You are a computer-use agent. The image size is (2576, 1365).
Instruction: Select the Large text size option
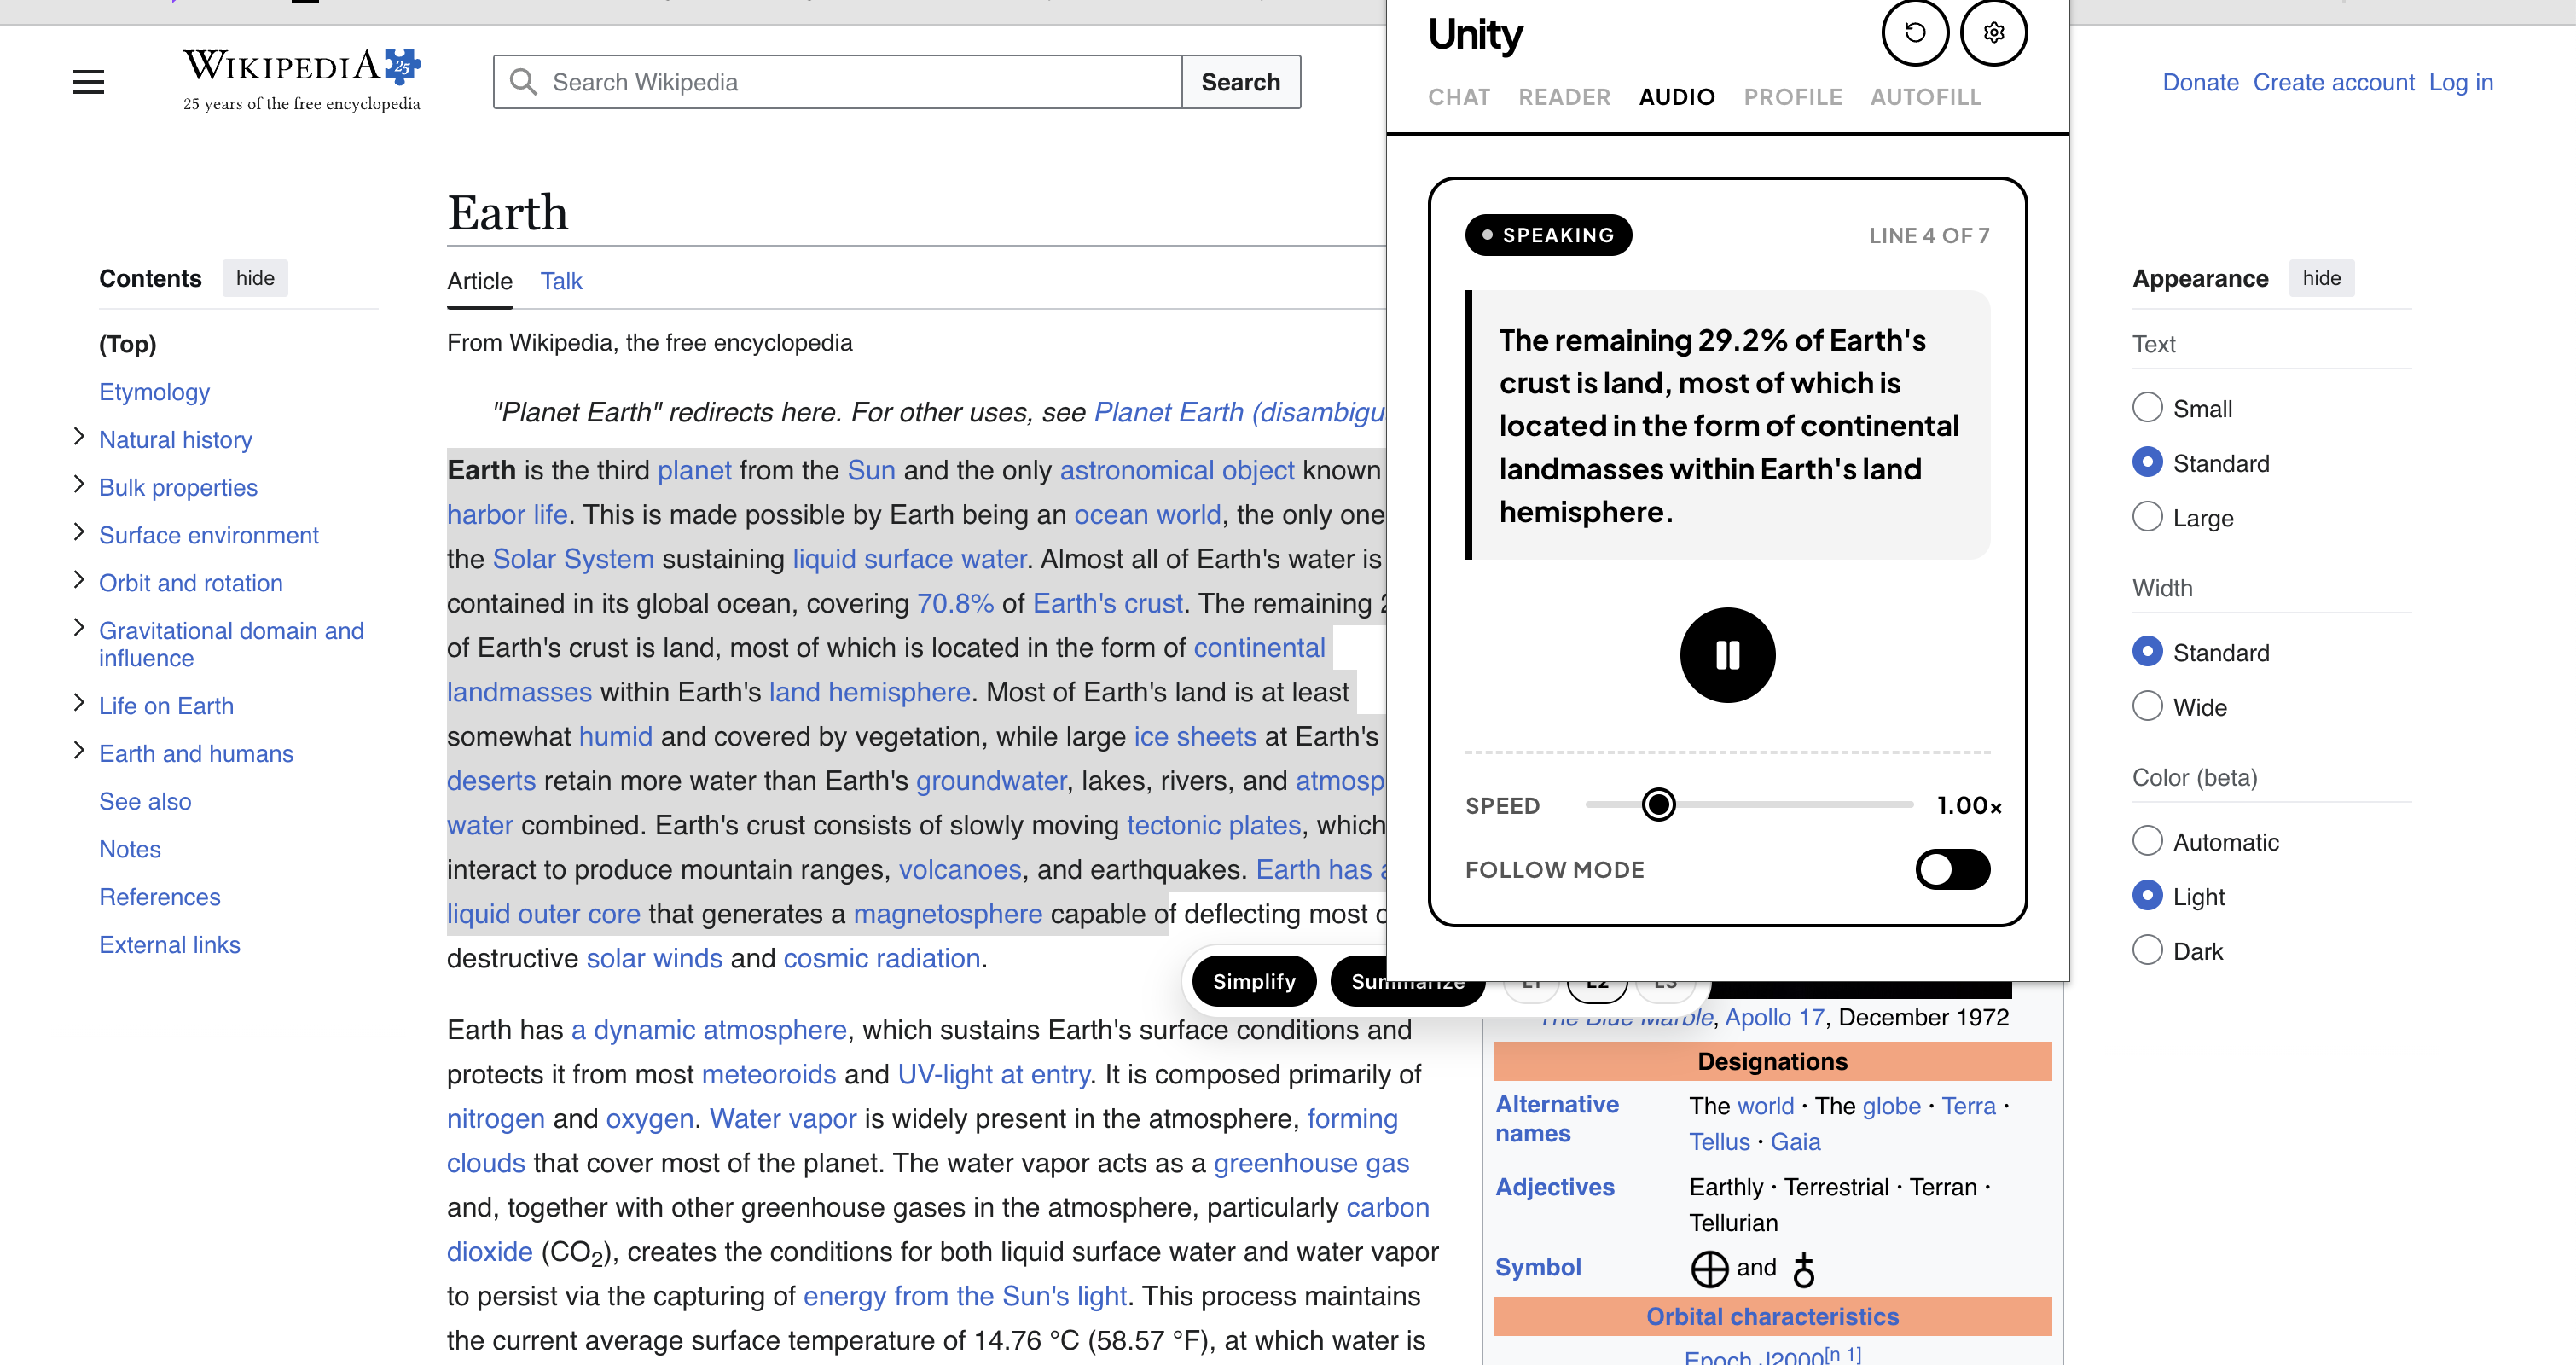[2147, 517]
